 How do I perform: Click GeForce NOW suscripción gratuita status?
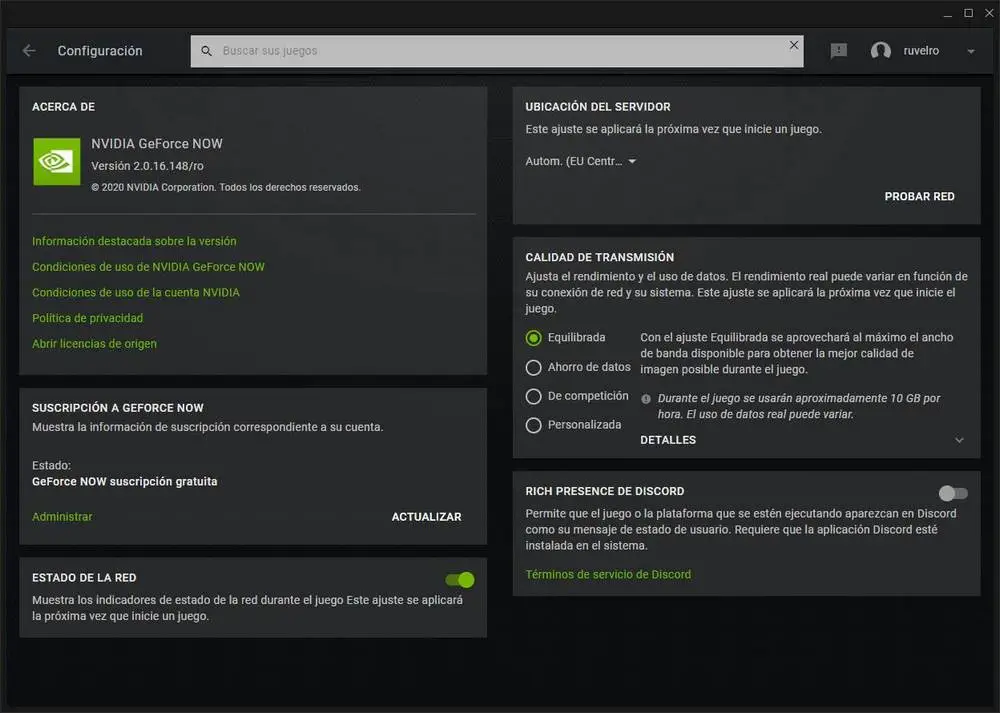coord(124,481)
